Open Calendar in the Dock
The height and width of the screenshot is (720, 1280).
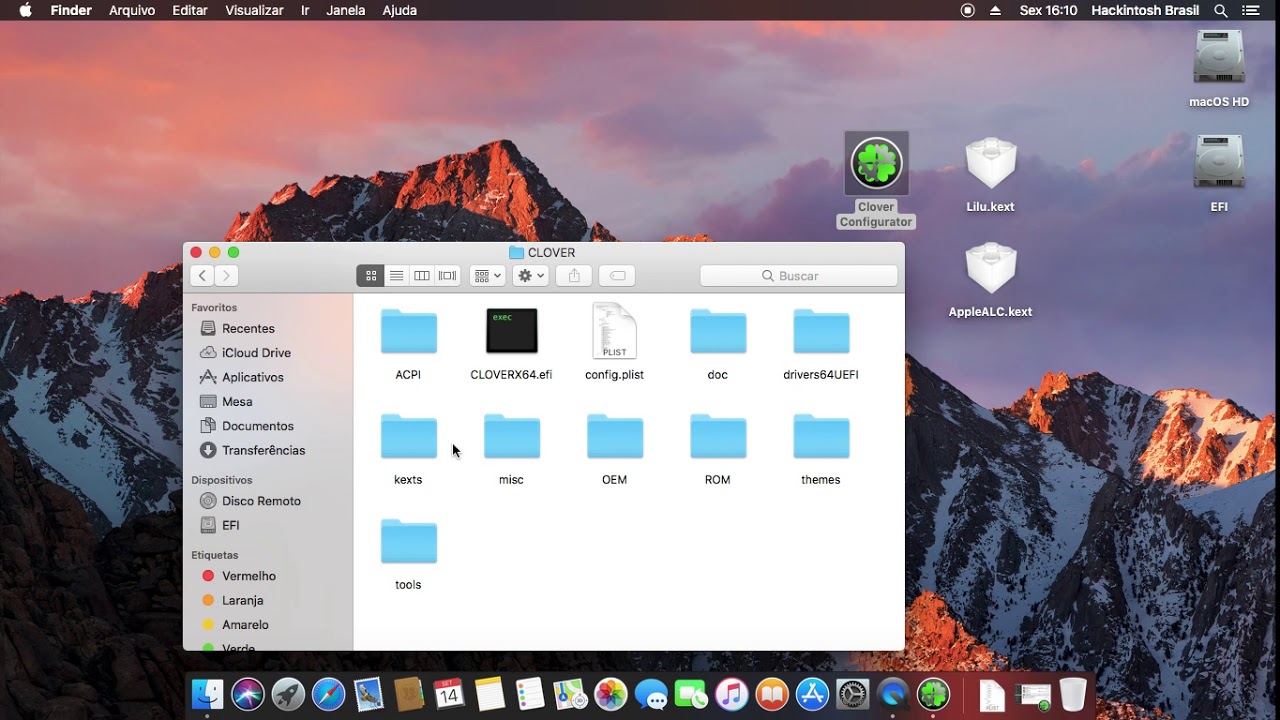(449, 694)
